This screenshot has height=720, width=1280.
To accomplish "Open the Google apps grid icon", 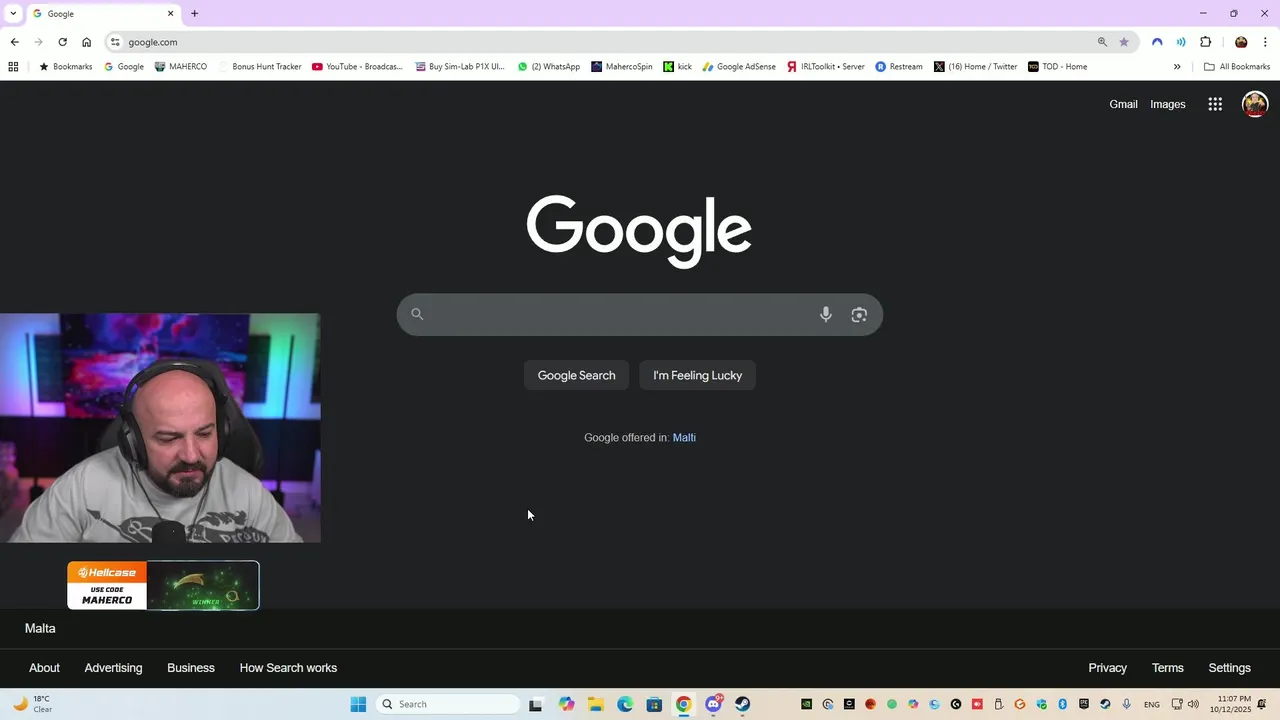I will pos(1215,104).
